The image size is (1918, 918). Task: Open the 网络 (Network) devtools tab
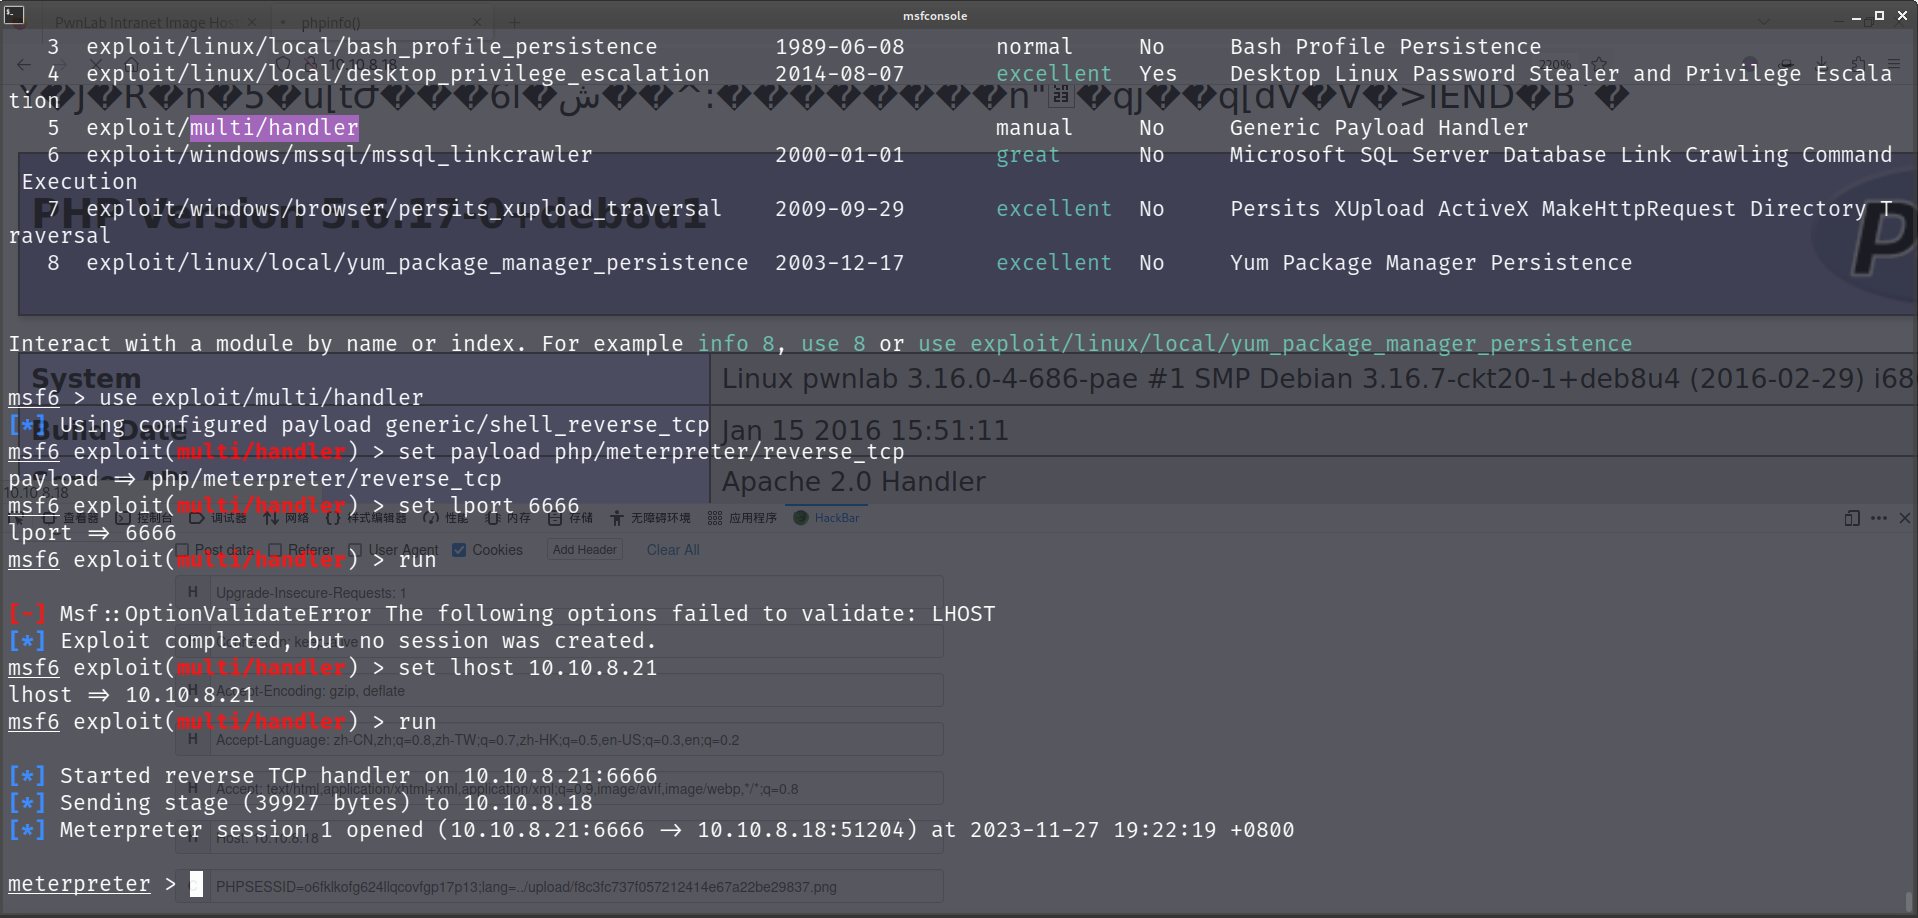click(287, 518)
